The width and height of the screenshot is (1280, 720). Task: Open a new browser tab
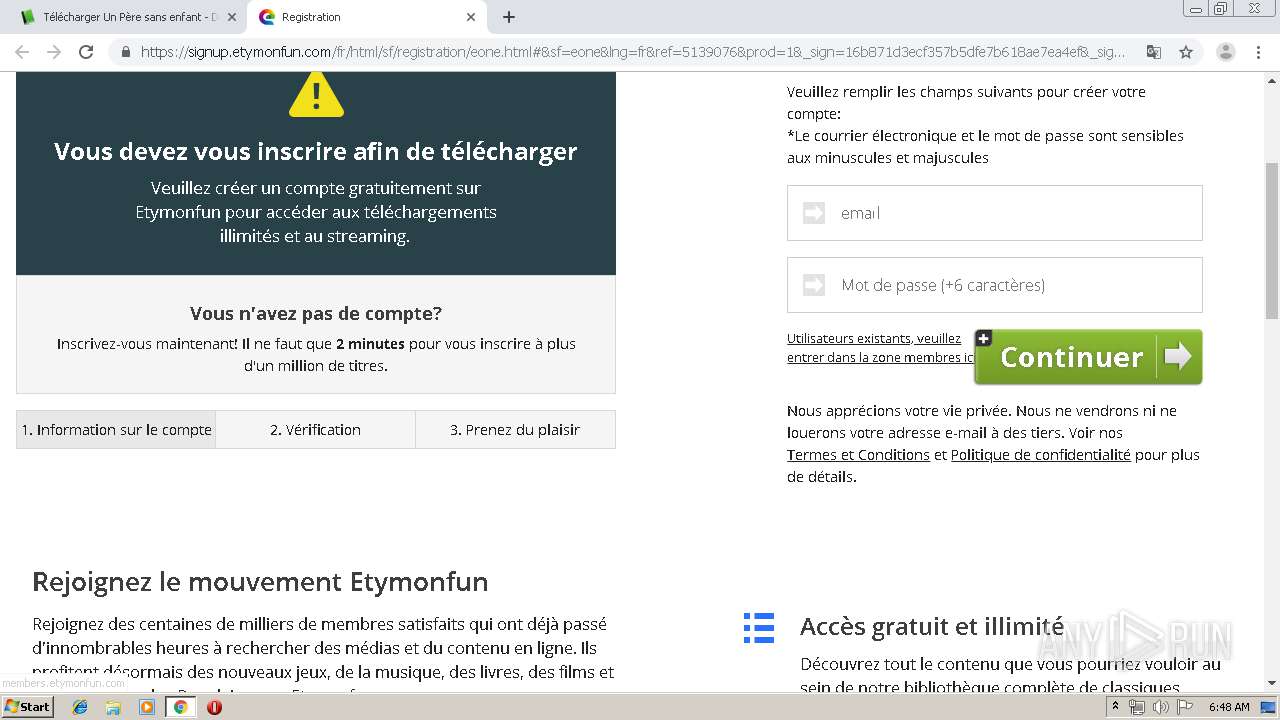508,17
